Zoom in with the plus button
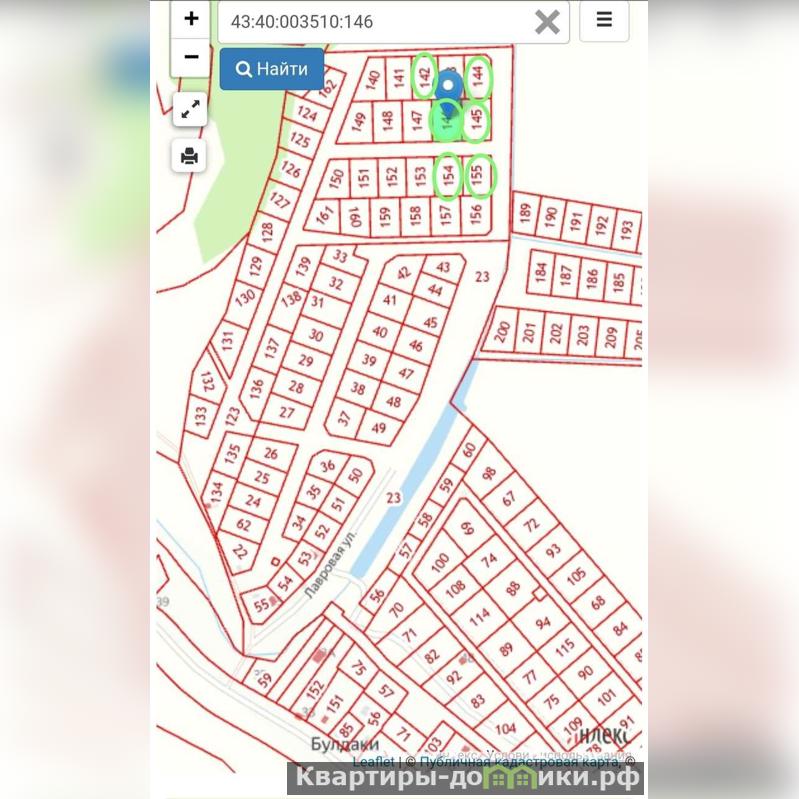Image resolution: width=799 pixels, height=799 pixels. click(x=191, y=19)
